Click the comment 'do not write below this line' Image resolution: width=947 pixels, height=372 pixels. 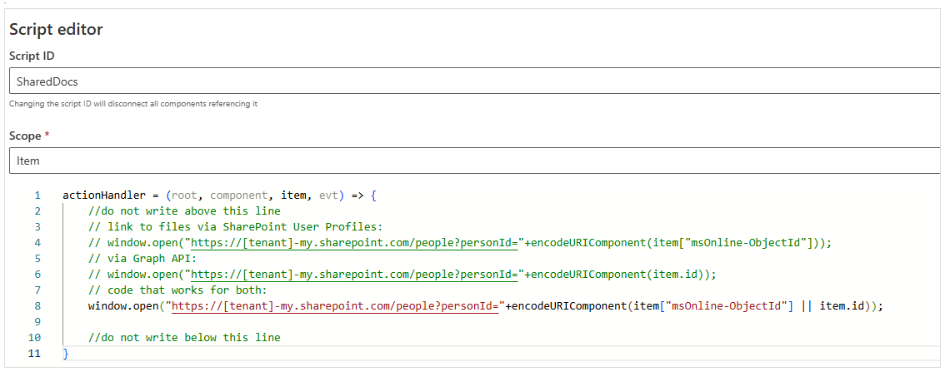tap(184, 338)
